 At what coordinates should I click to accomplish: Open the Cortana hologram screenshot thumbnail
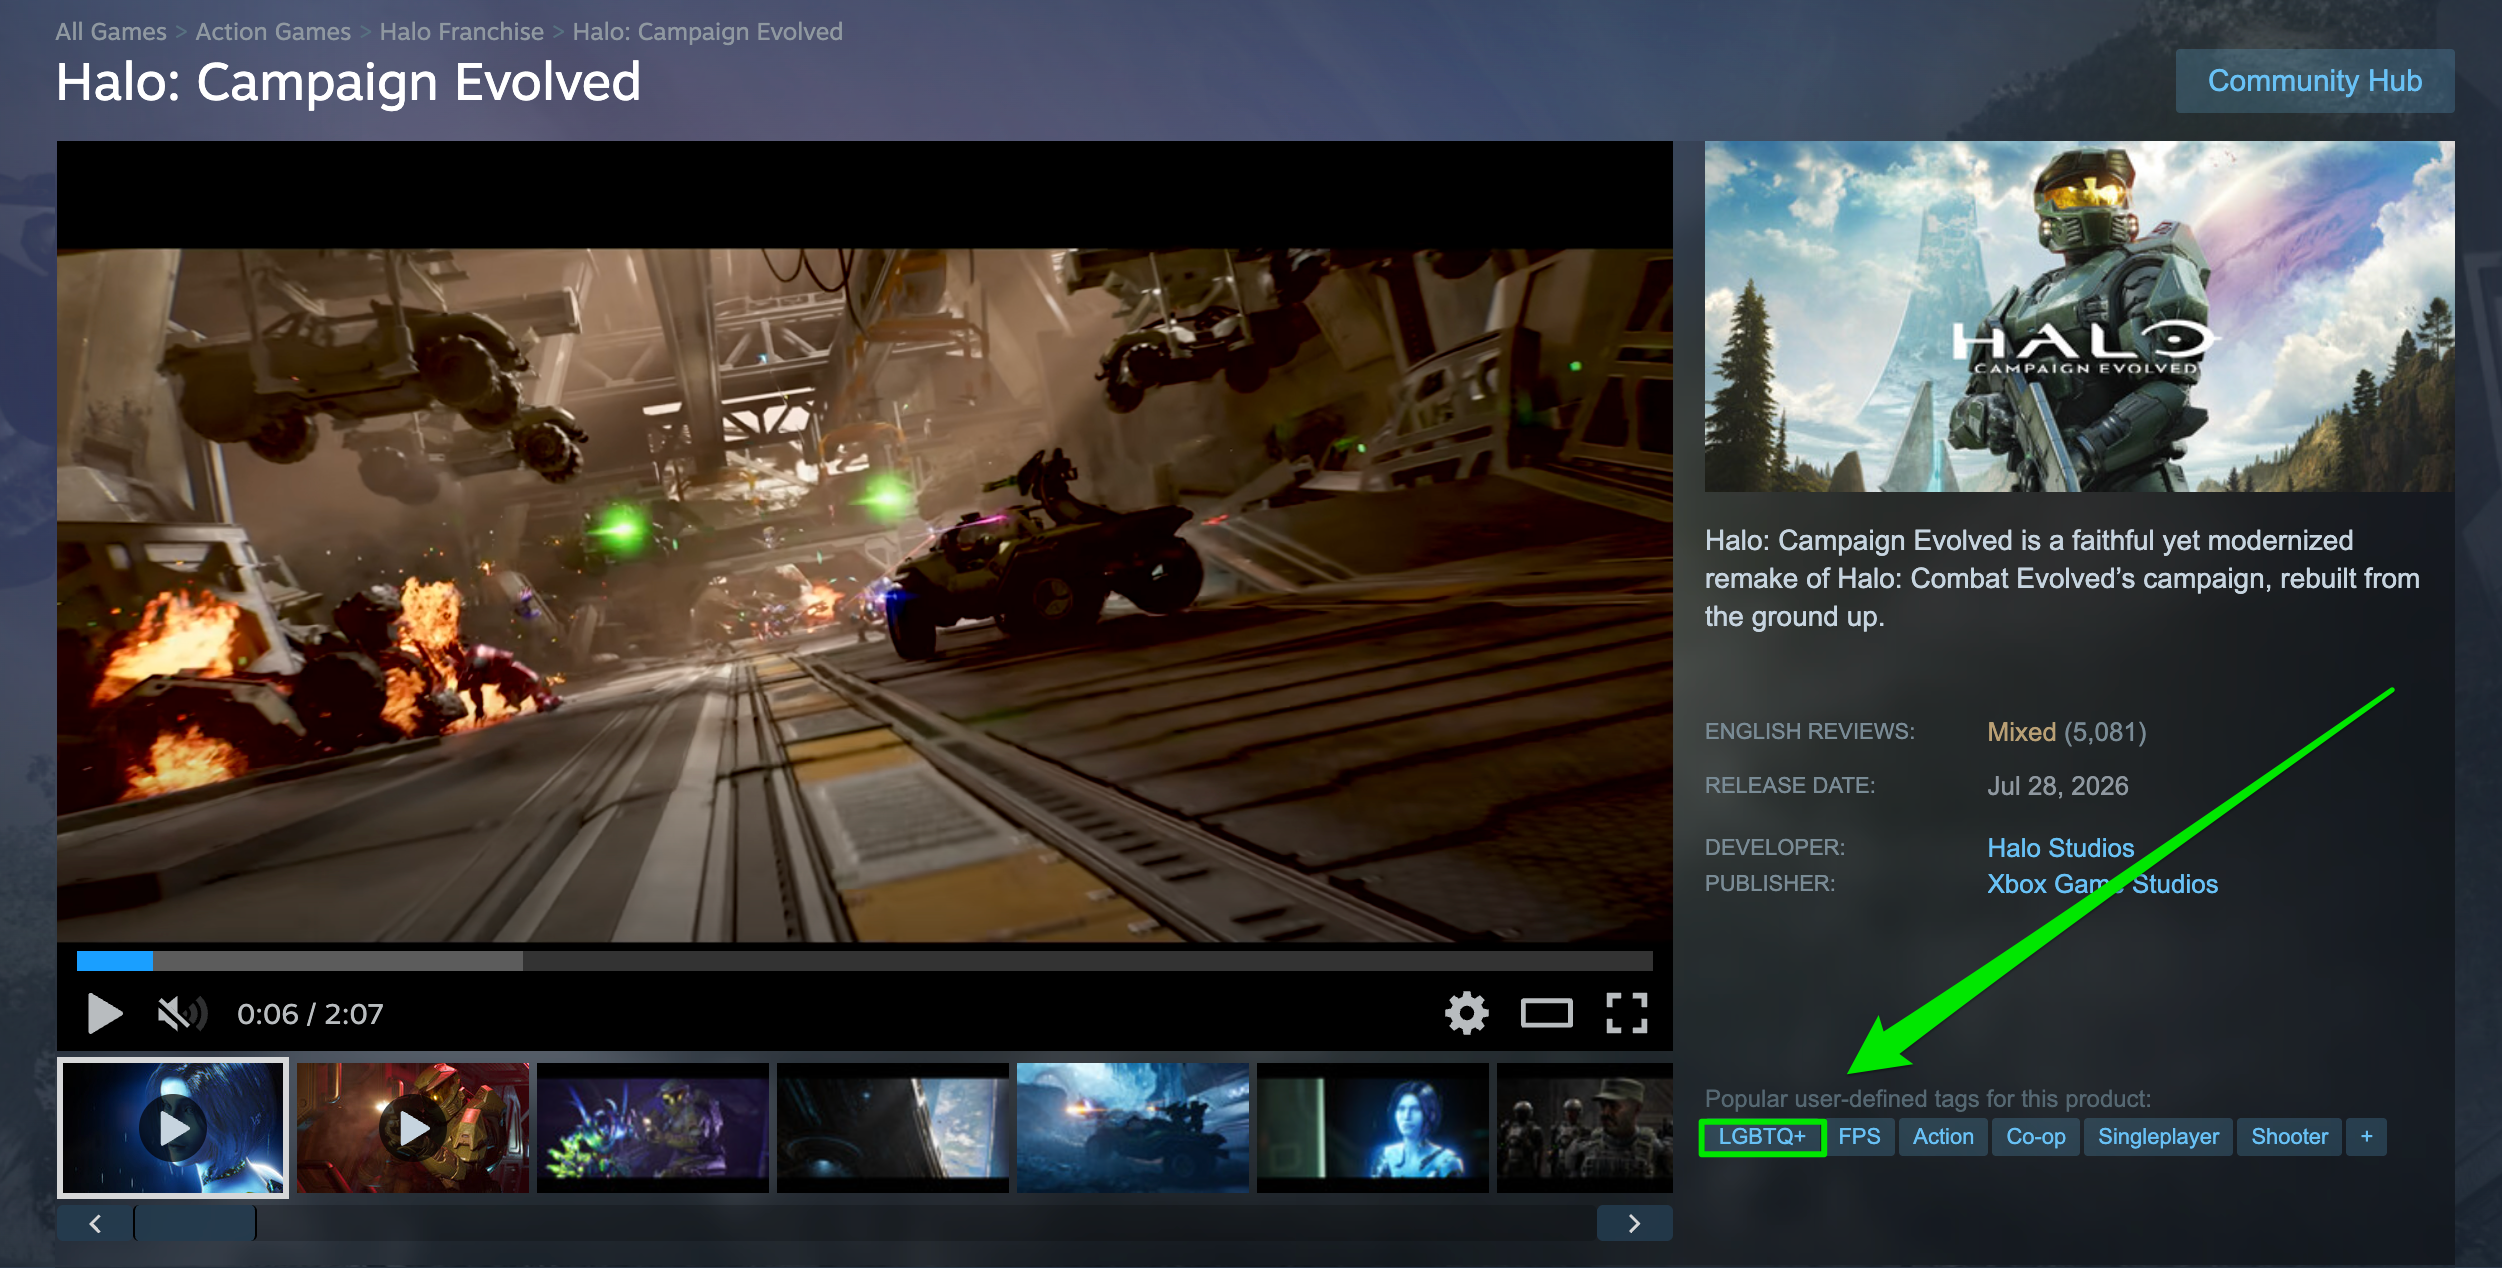[1373, 1127]
